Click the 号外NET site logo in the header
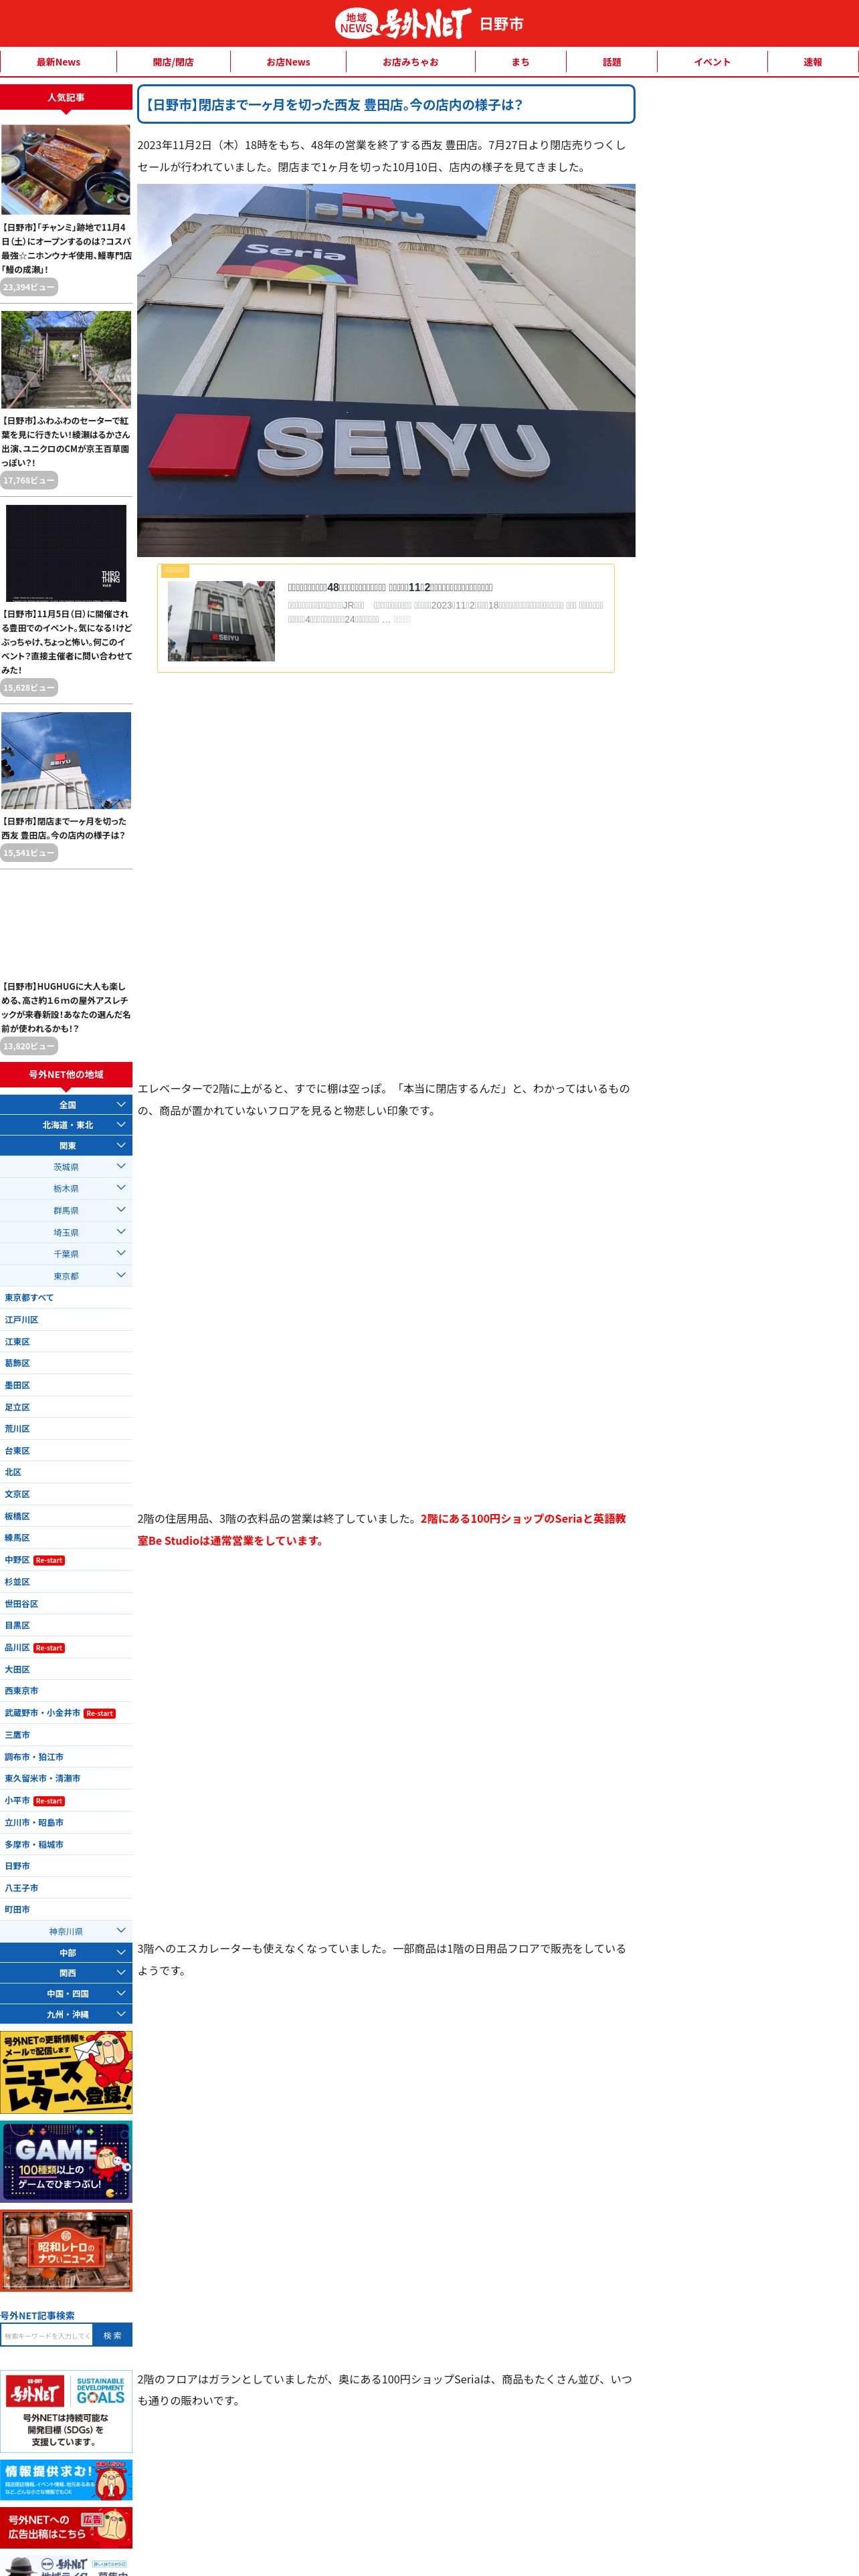This screenshot has width=859, height=2576. pyautogui.click(x=403, y=23)
